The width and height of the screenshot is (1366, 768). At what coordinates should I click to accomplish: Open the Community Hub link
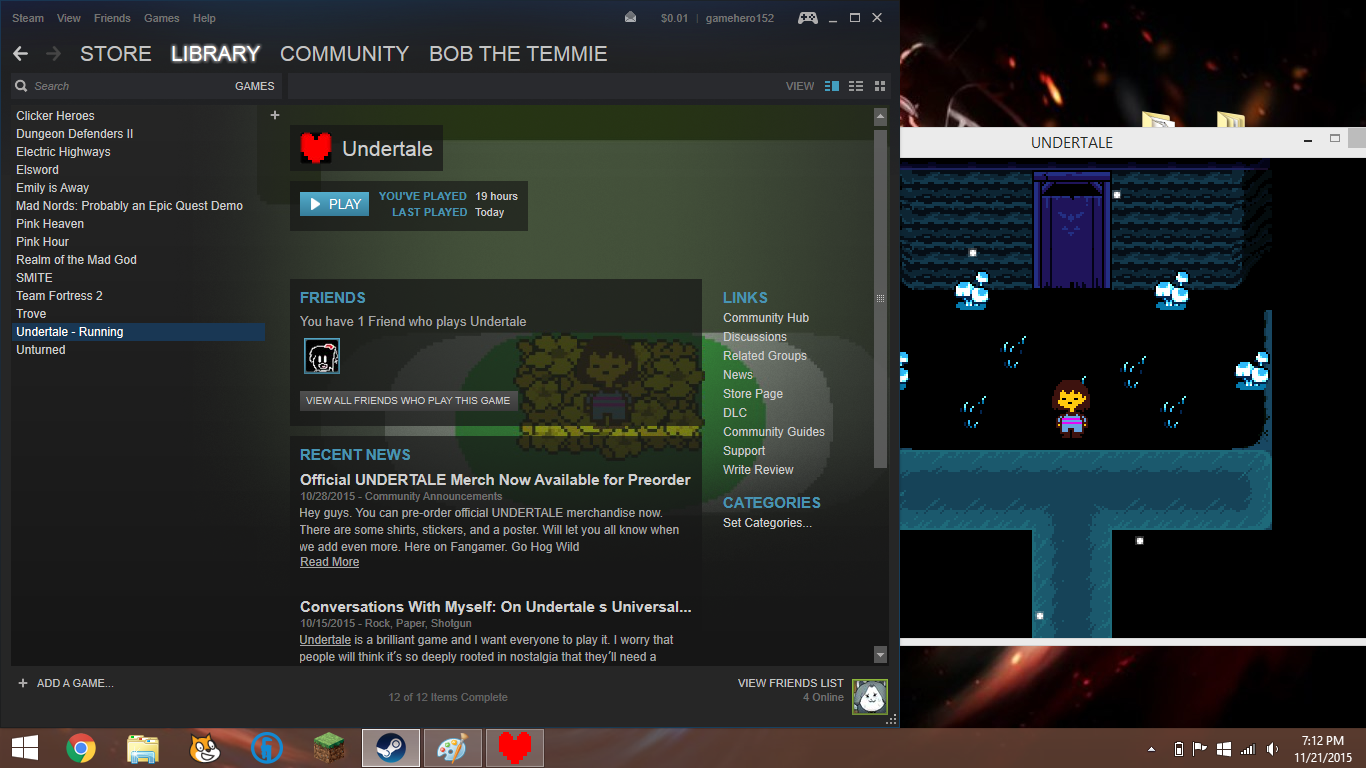(x=766, y=318)
